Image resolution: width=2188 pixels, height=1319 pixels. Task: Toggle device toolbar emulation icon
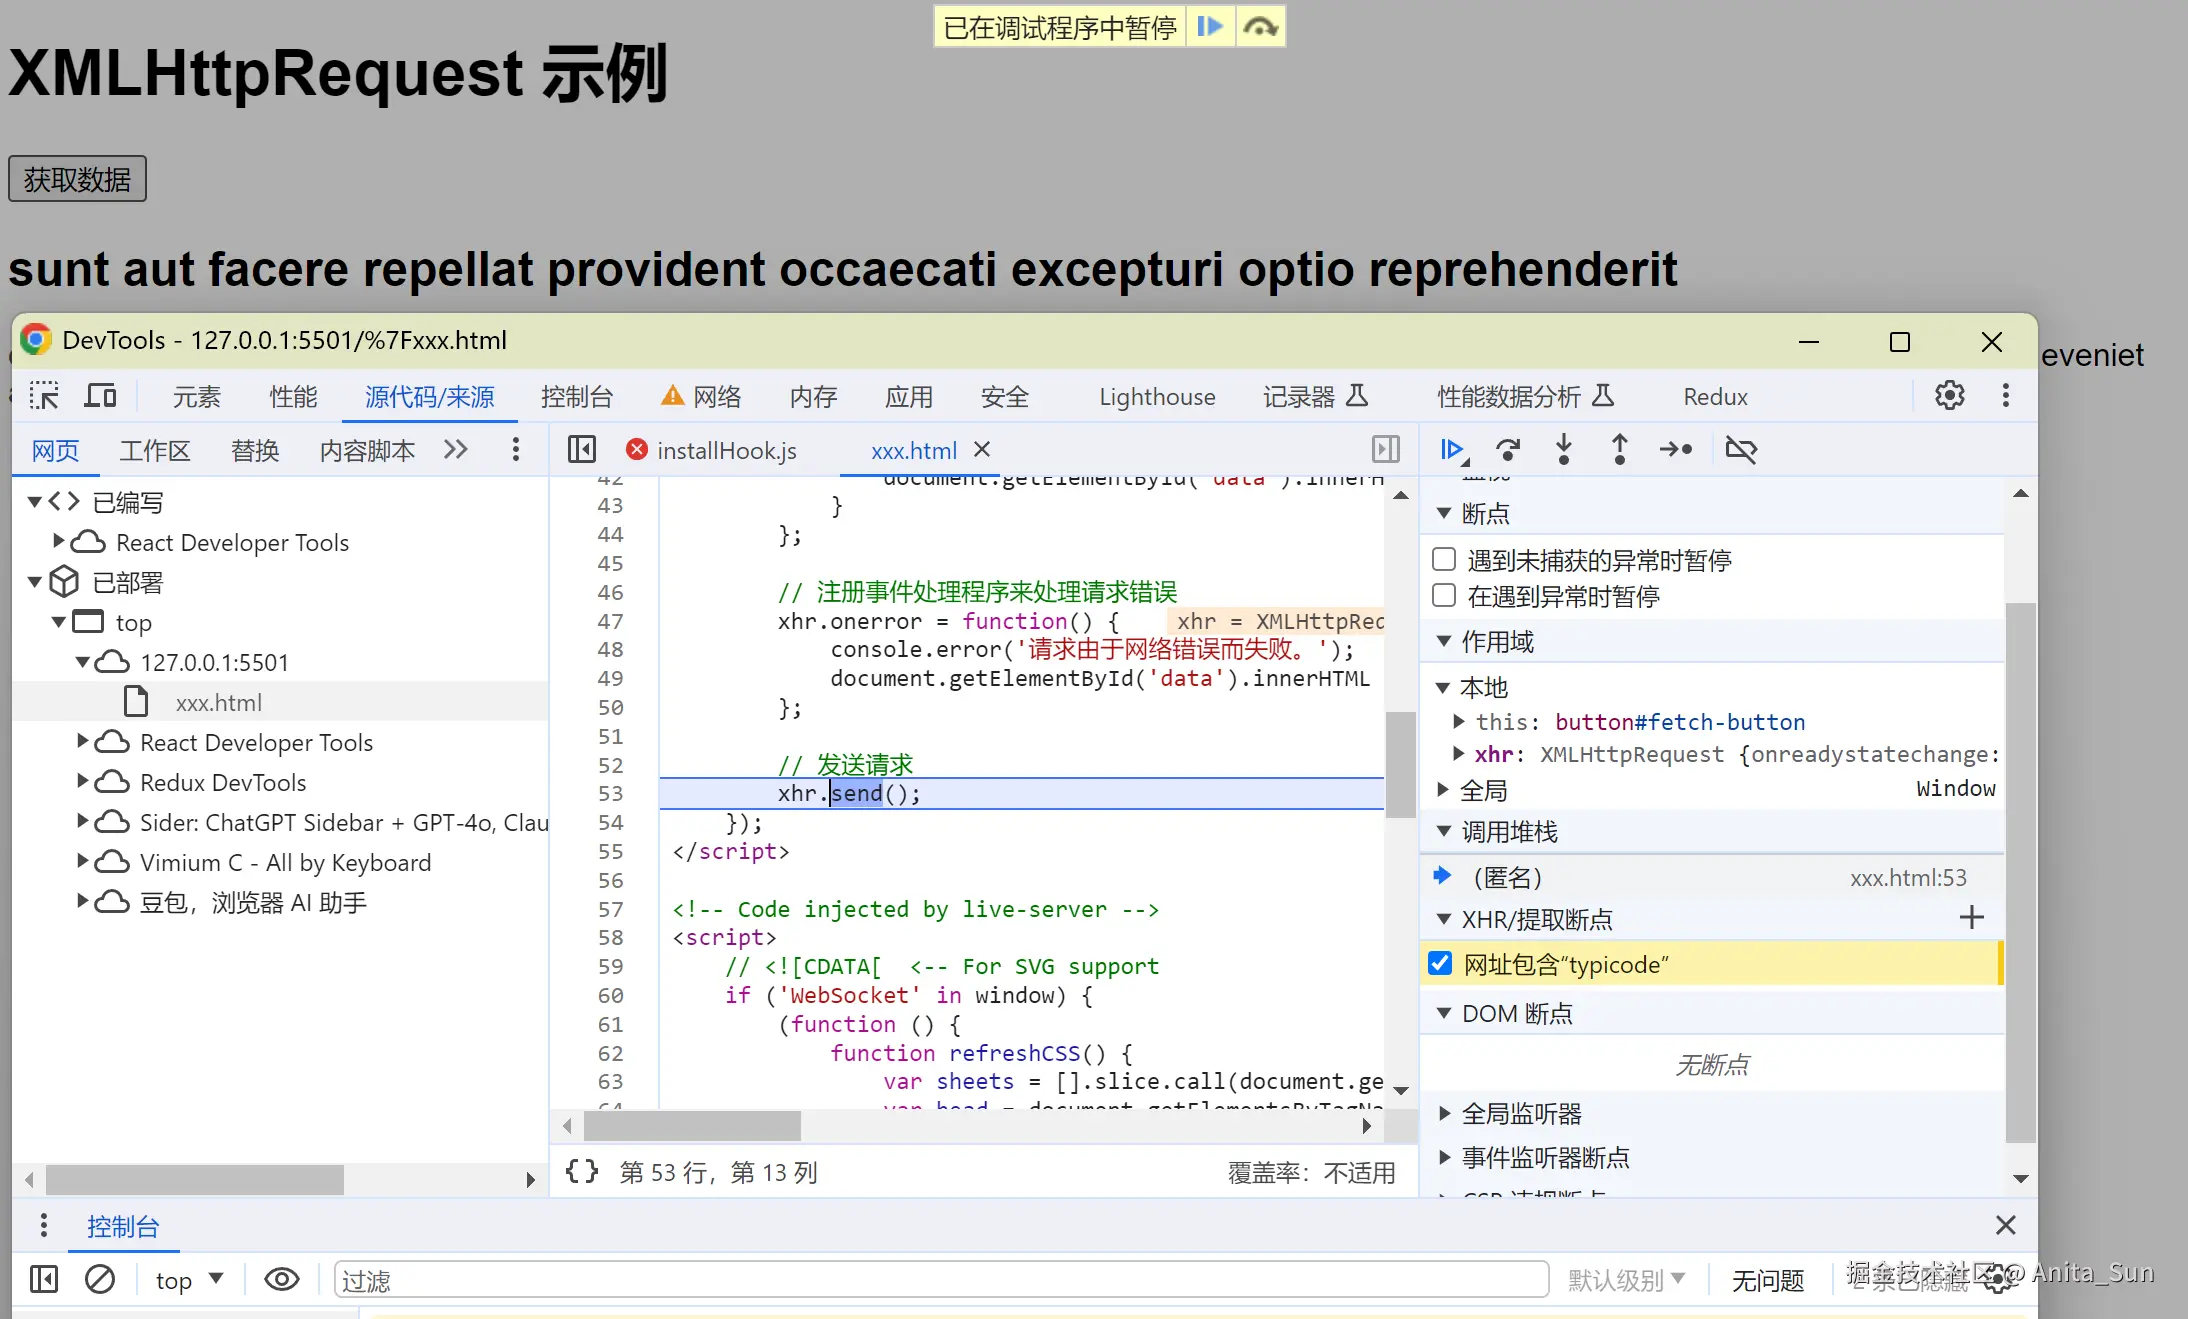click(100, 396)
